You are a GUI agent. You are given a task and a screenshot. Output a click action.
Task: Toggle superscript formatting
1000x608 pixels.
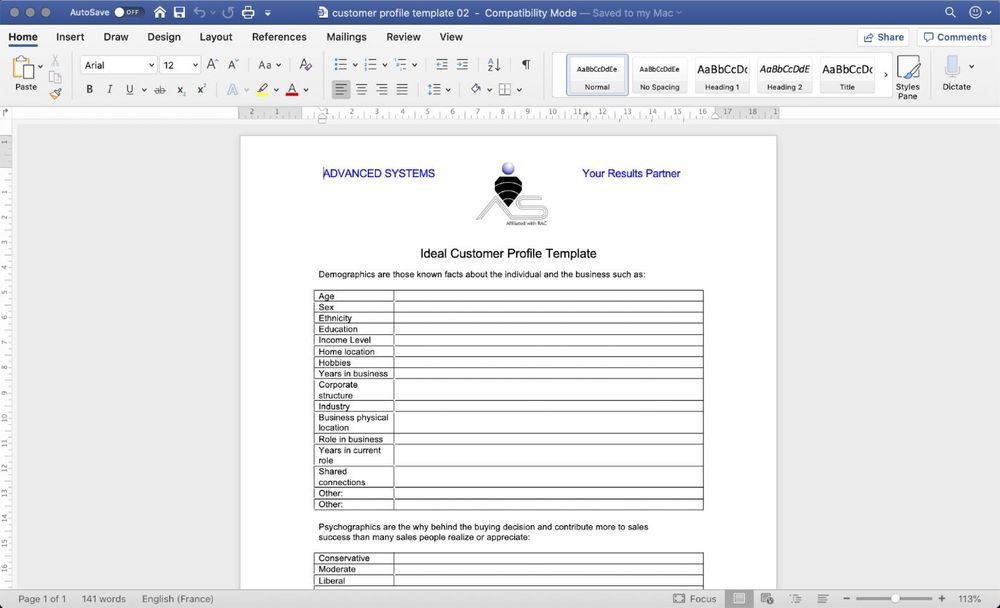[201, 89]
